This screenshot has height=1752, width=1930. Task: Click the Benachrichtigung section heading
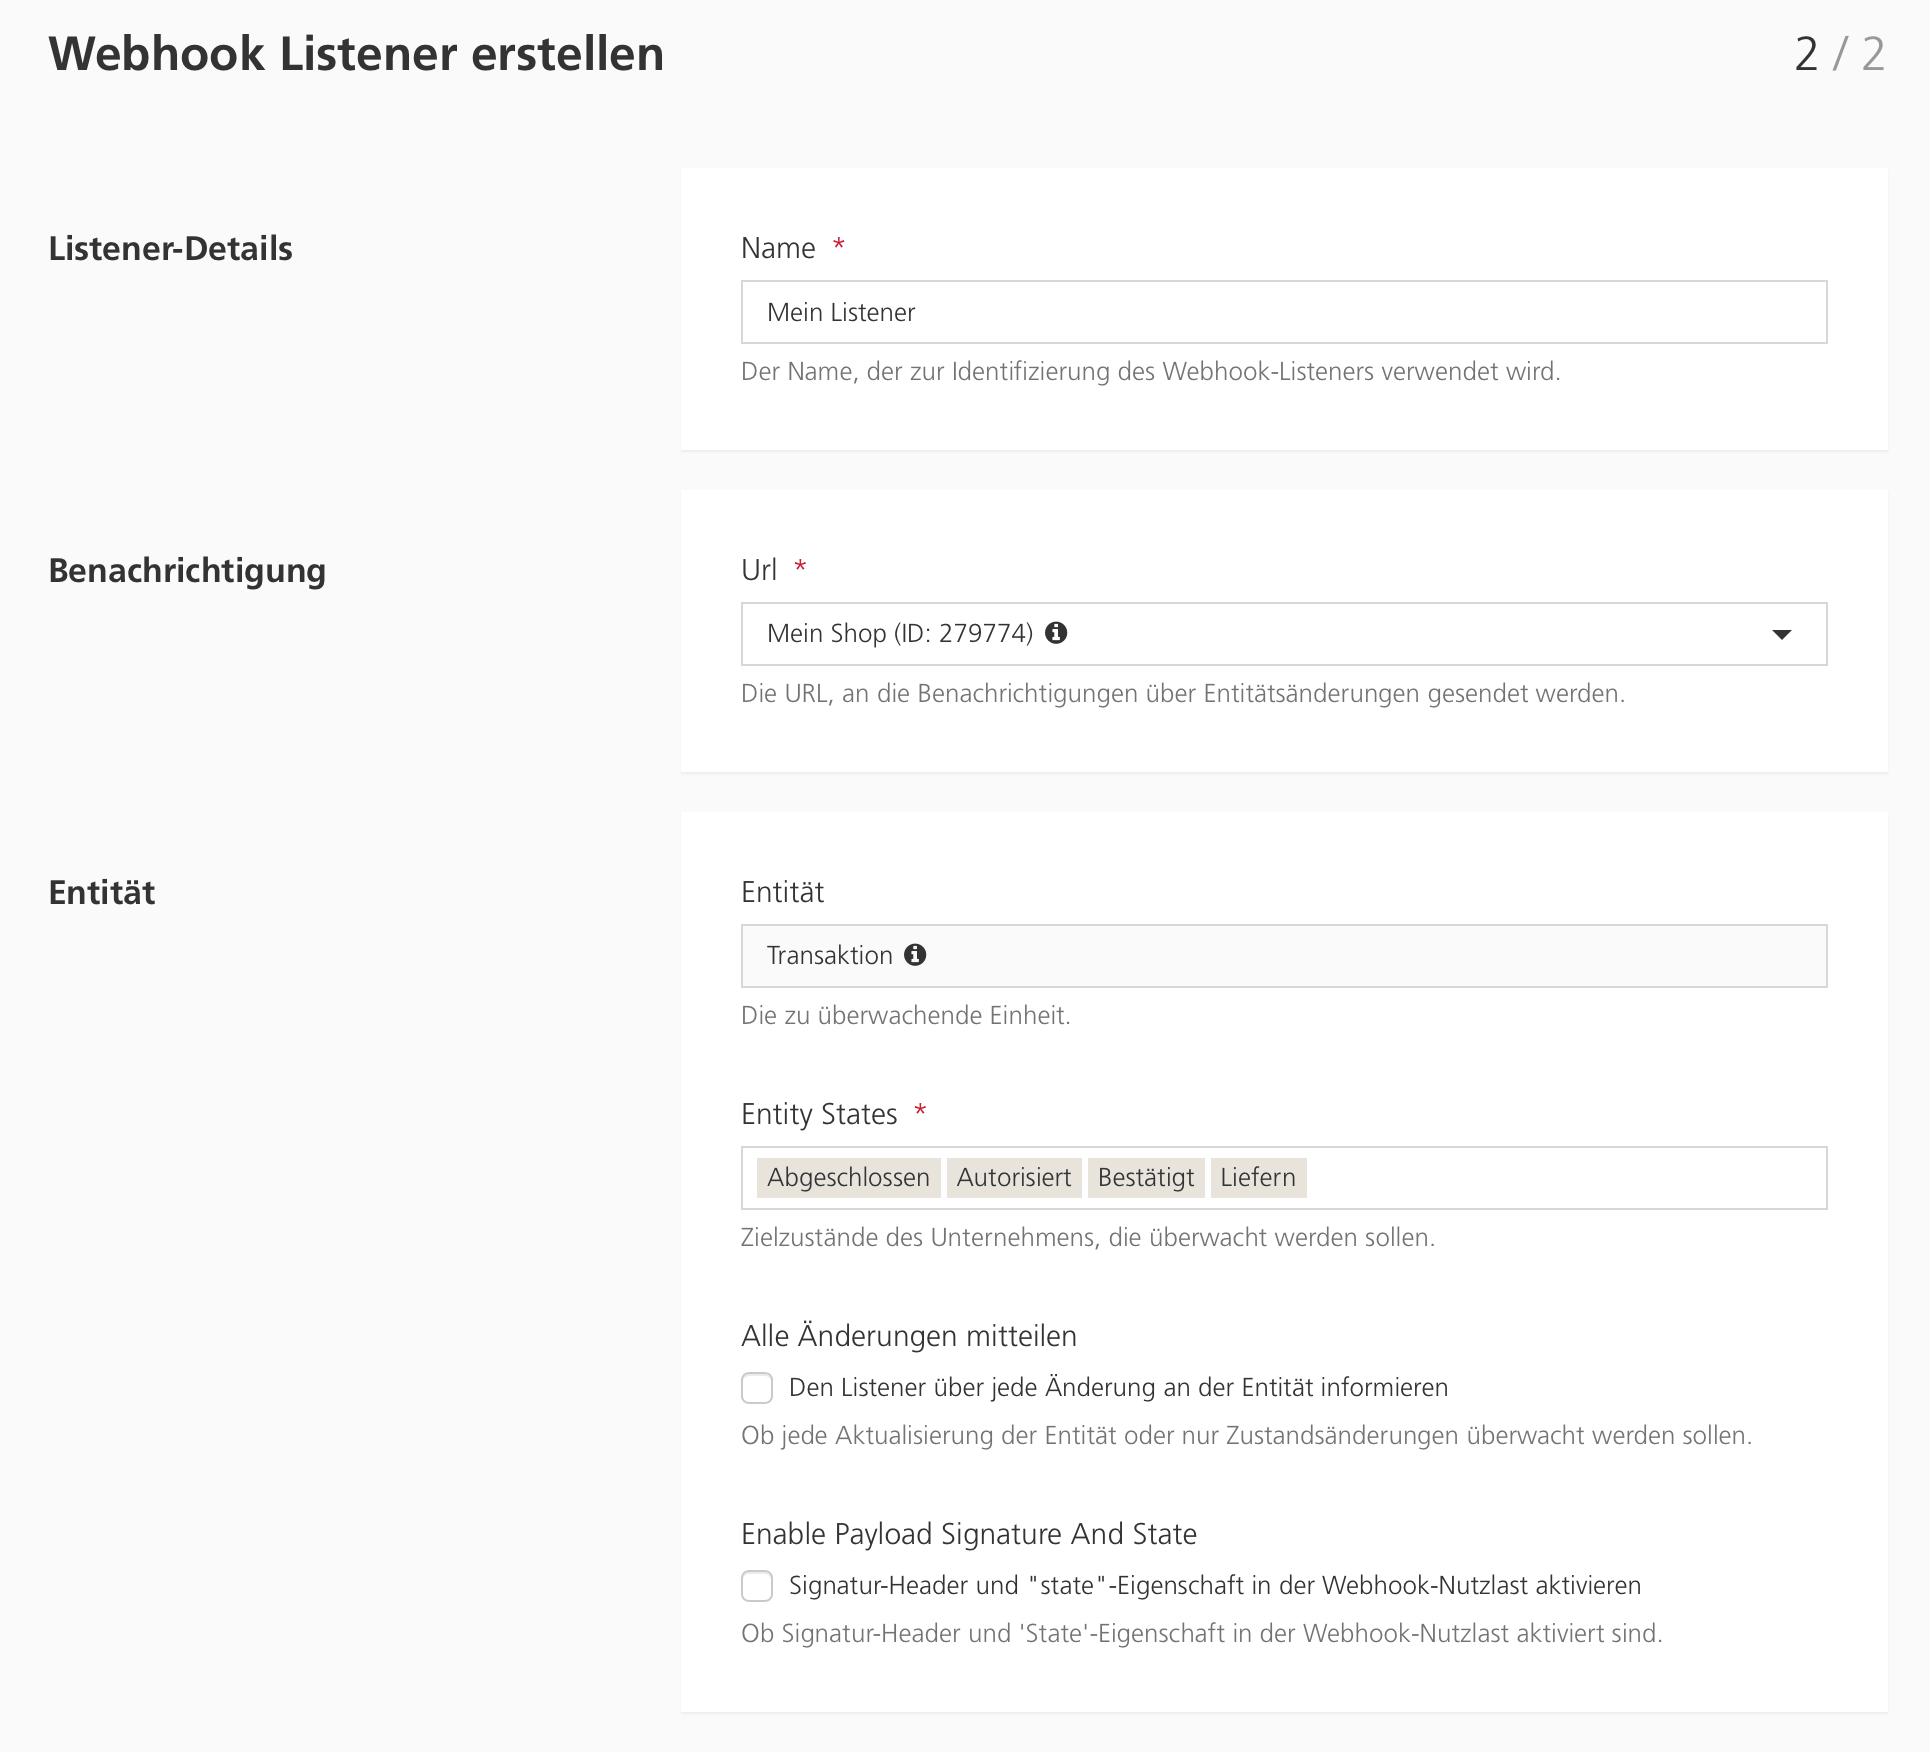click(187, 570)
